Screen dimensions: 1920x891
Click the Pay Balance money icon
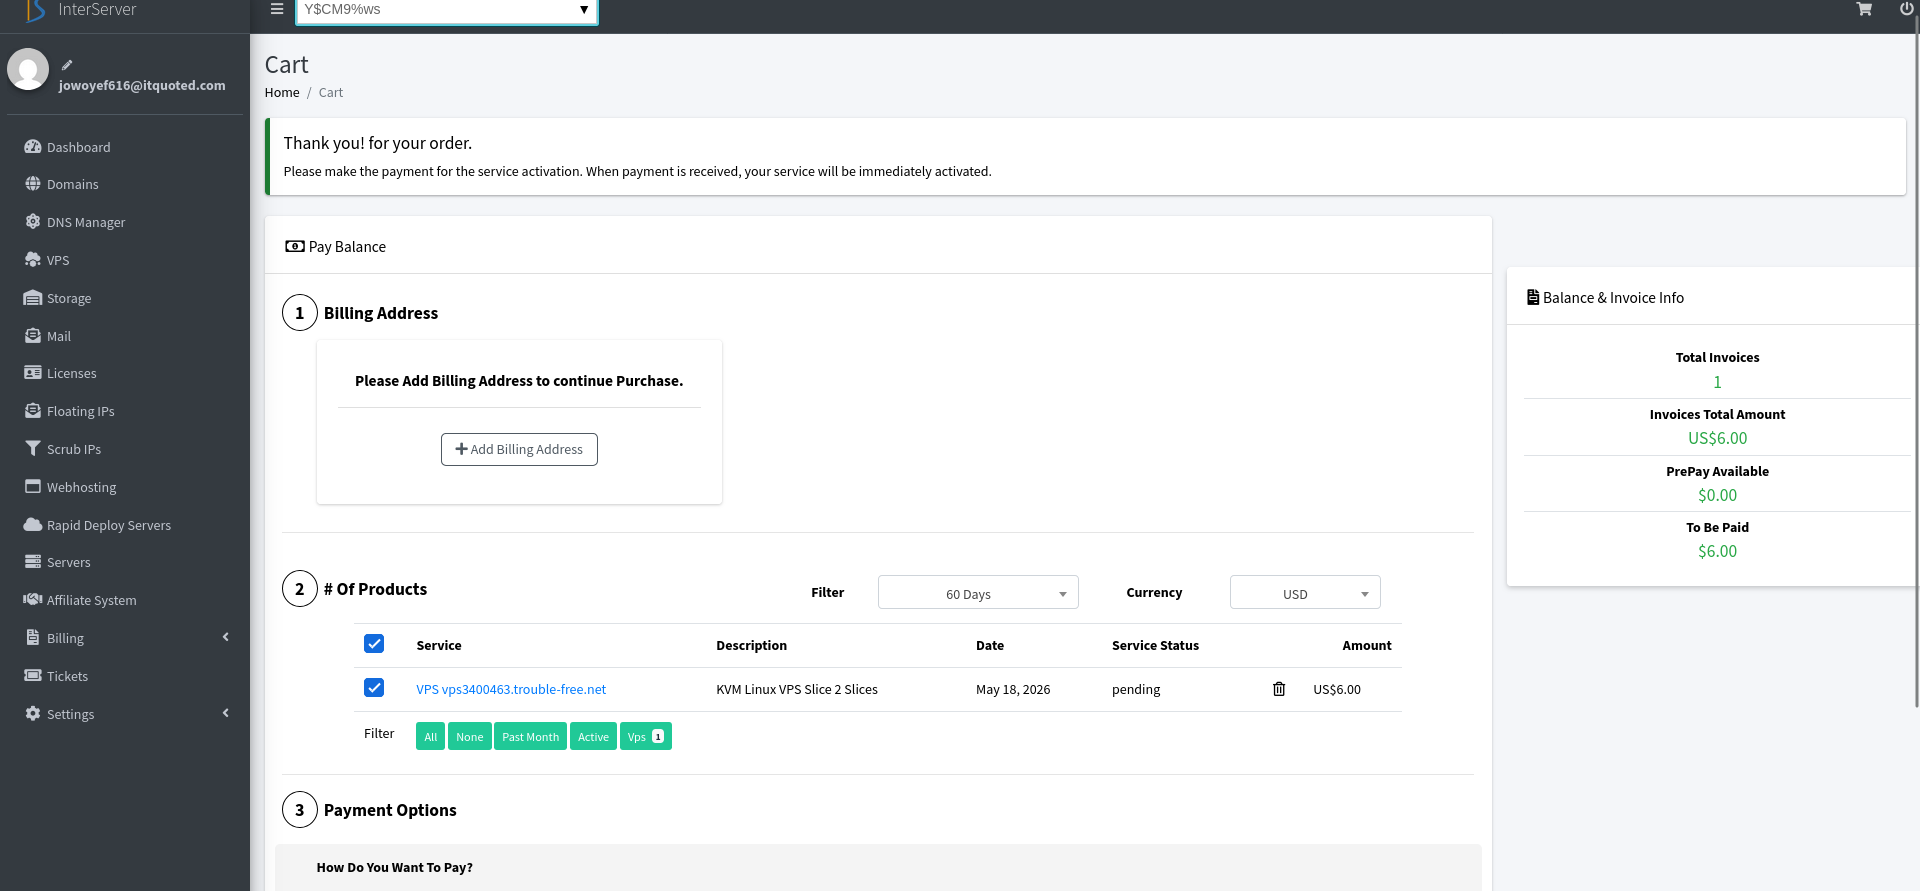[x=294, y=246]
